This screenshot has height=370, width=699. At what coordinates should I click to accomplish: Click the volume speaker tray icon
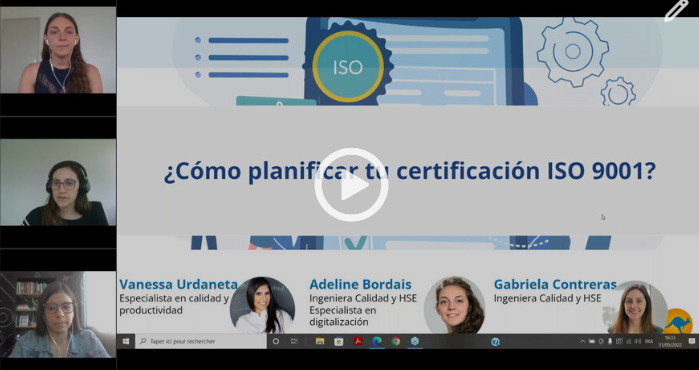pyautogui.click(x=638, y=341)
